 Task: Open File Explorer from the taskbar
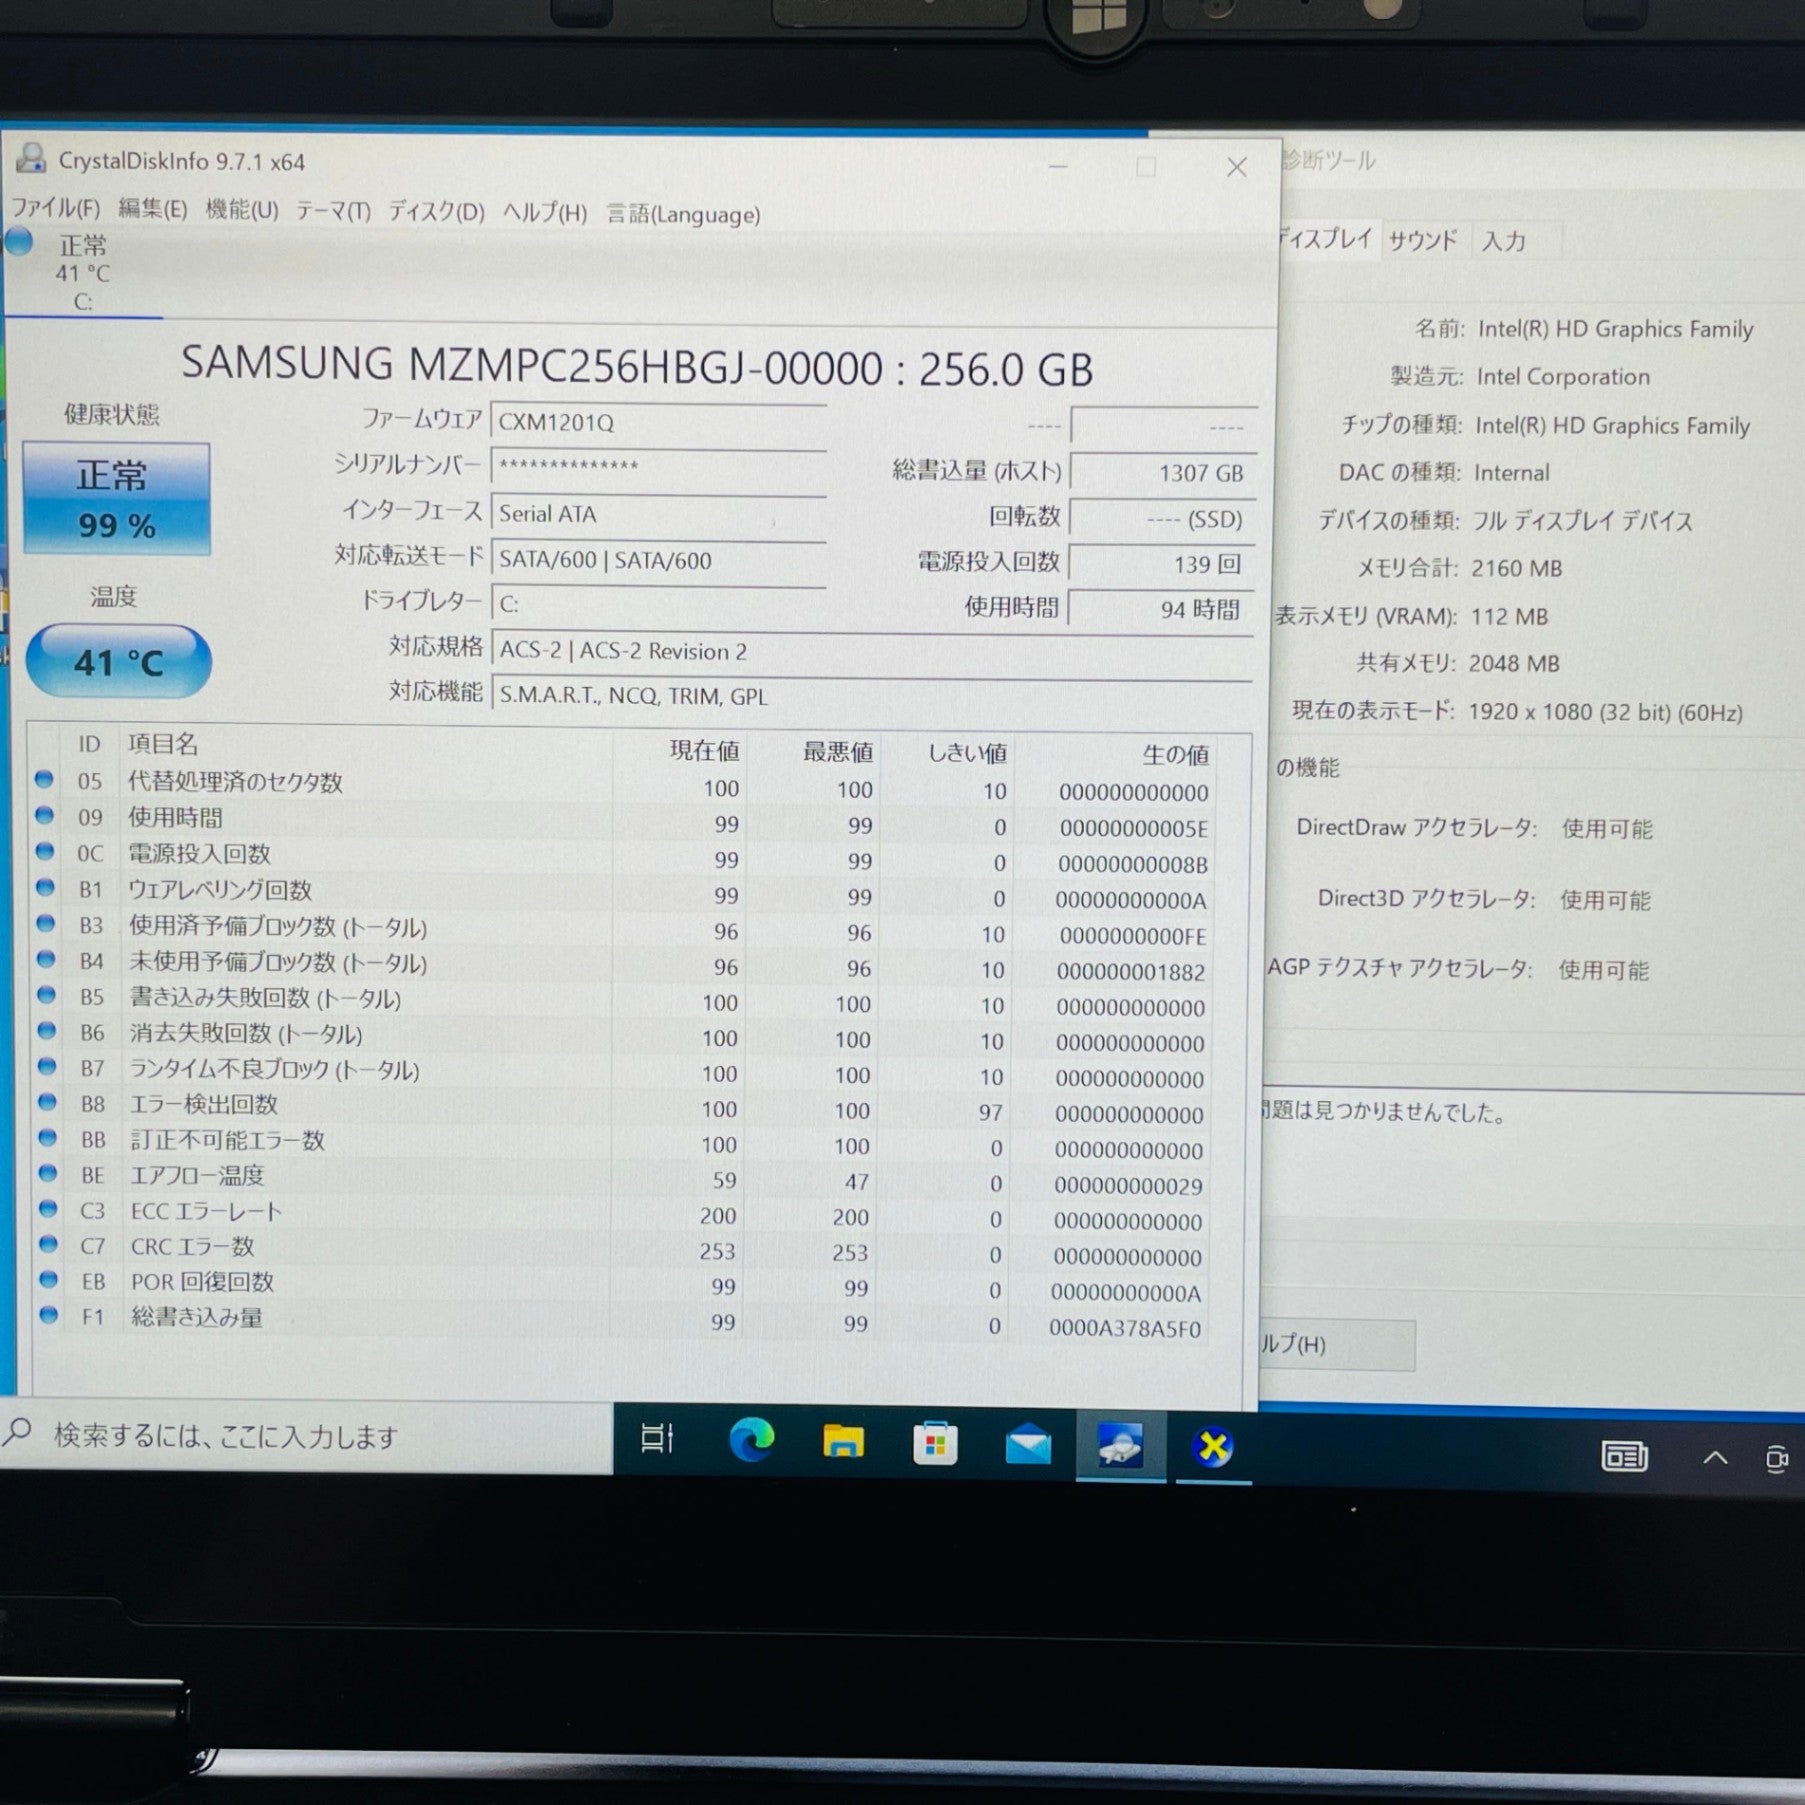(843, 1442)
